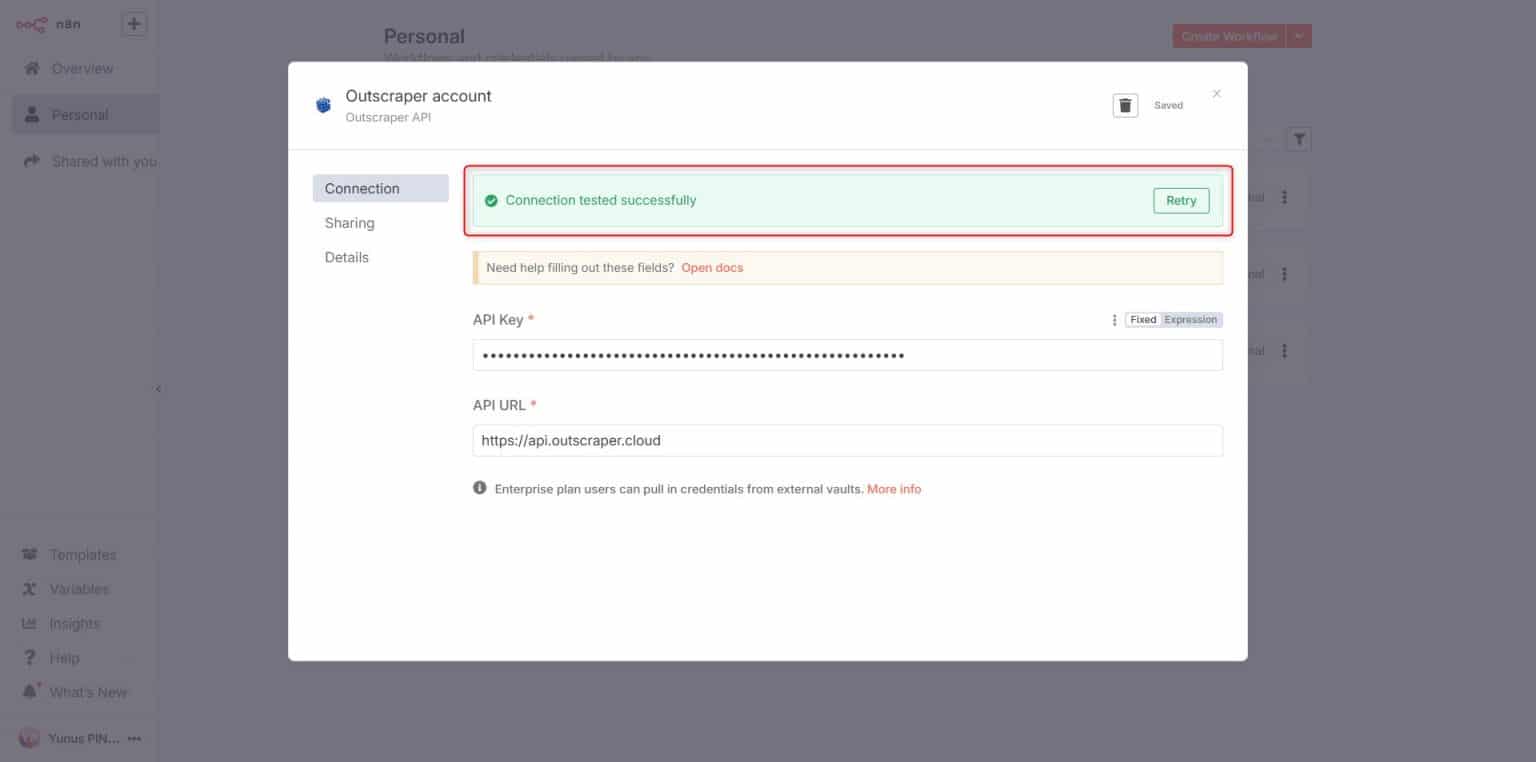Open docs for filling out fields
Image resolution: width=1536 pixels, height=762 pixels.
712,267
